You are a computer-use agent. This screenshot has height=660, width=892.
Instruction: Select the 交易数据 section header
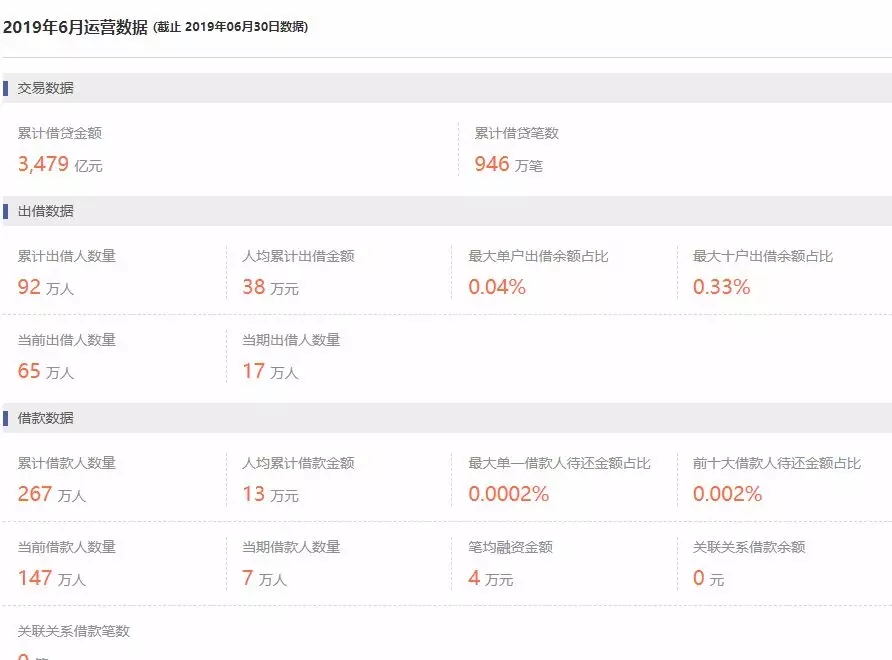click(45, 88)
